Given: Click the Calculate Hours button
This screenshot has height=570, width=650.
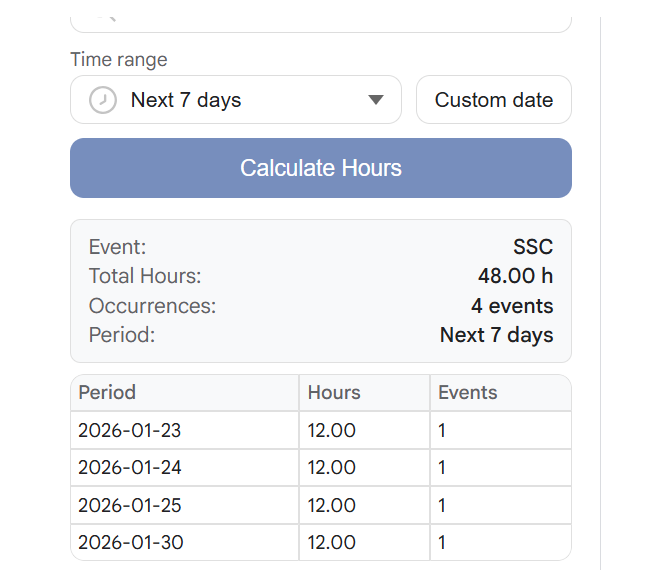Looking at the screenshot, I should 321,168.
